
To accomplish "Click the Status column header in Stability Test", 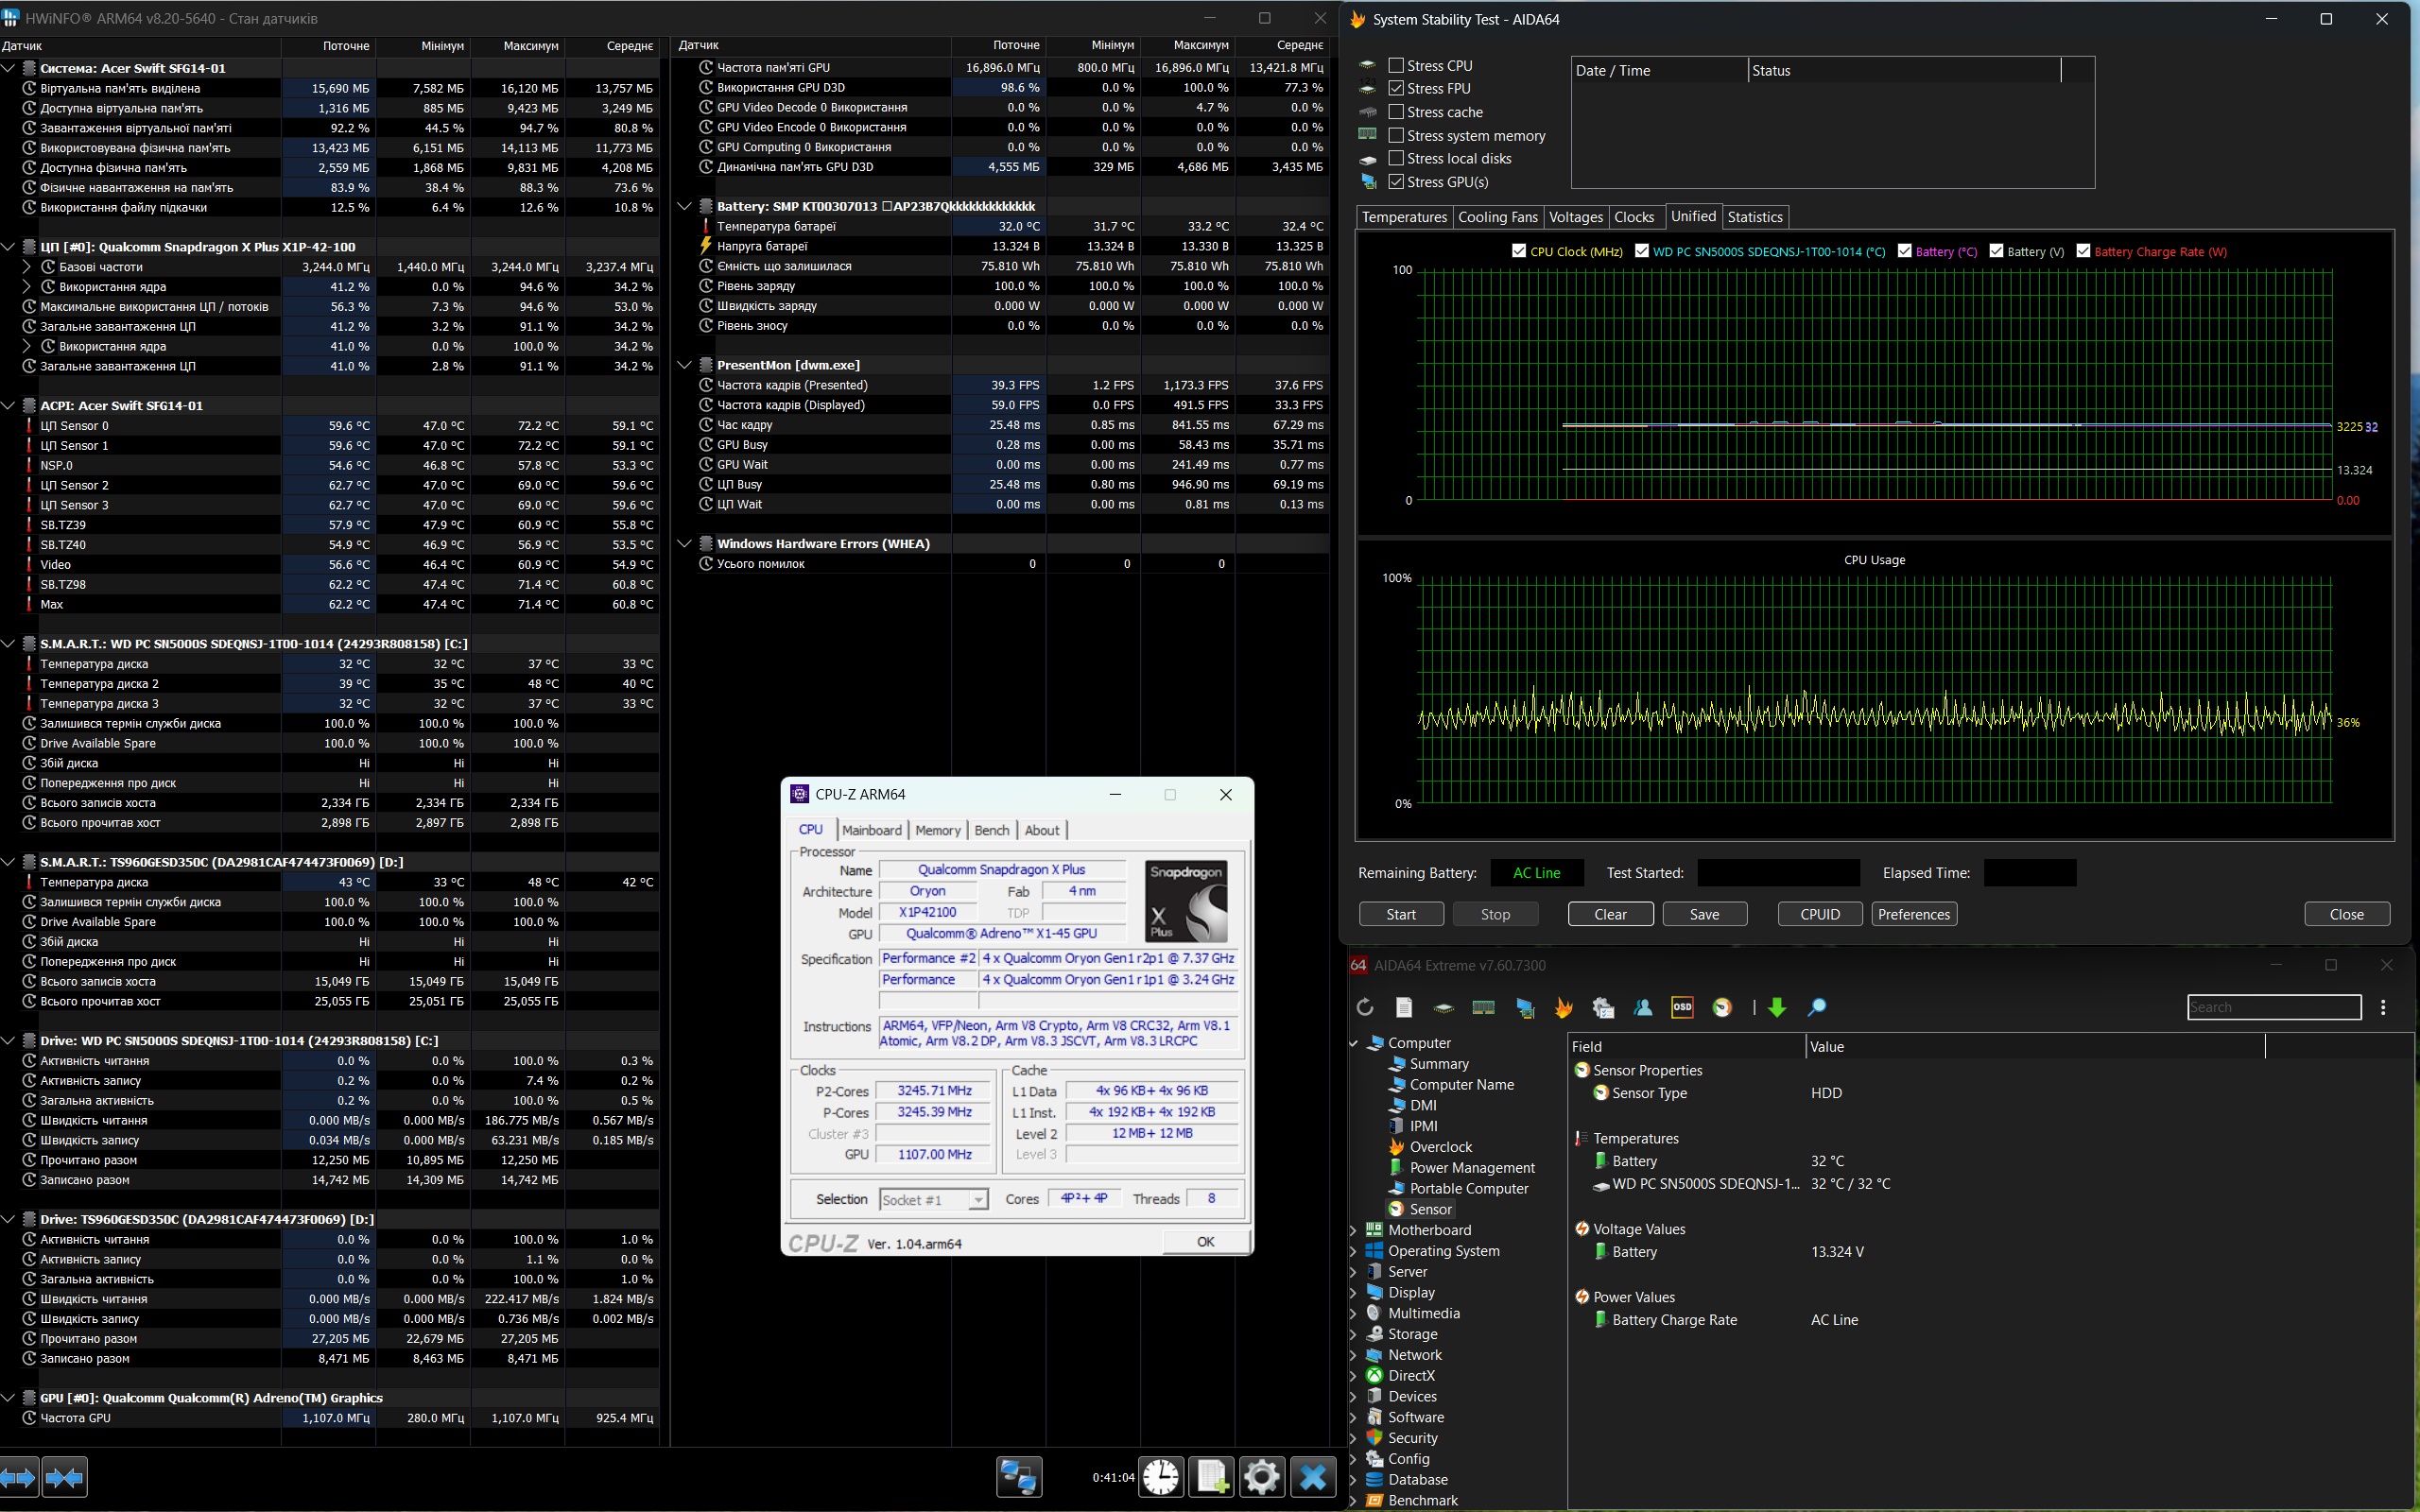I will pos(1904,70).
